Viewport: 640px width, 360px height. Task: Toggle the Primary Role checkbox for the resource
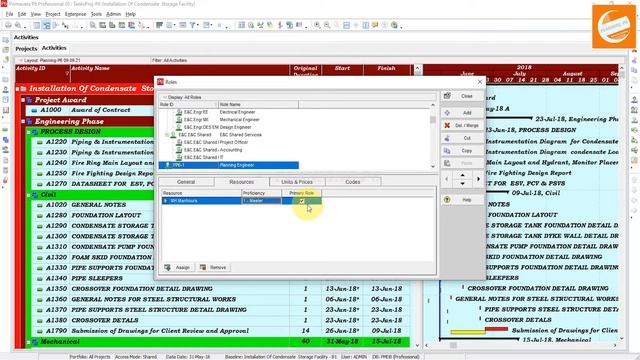tap(302, 201)
